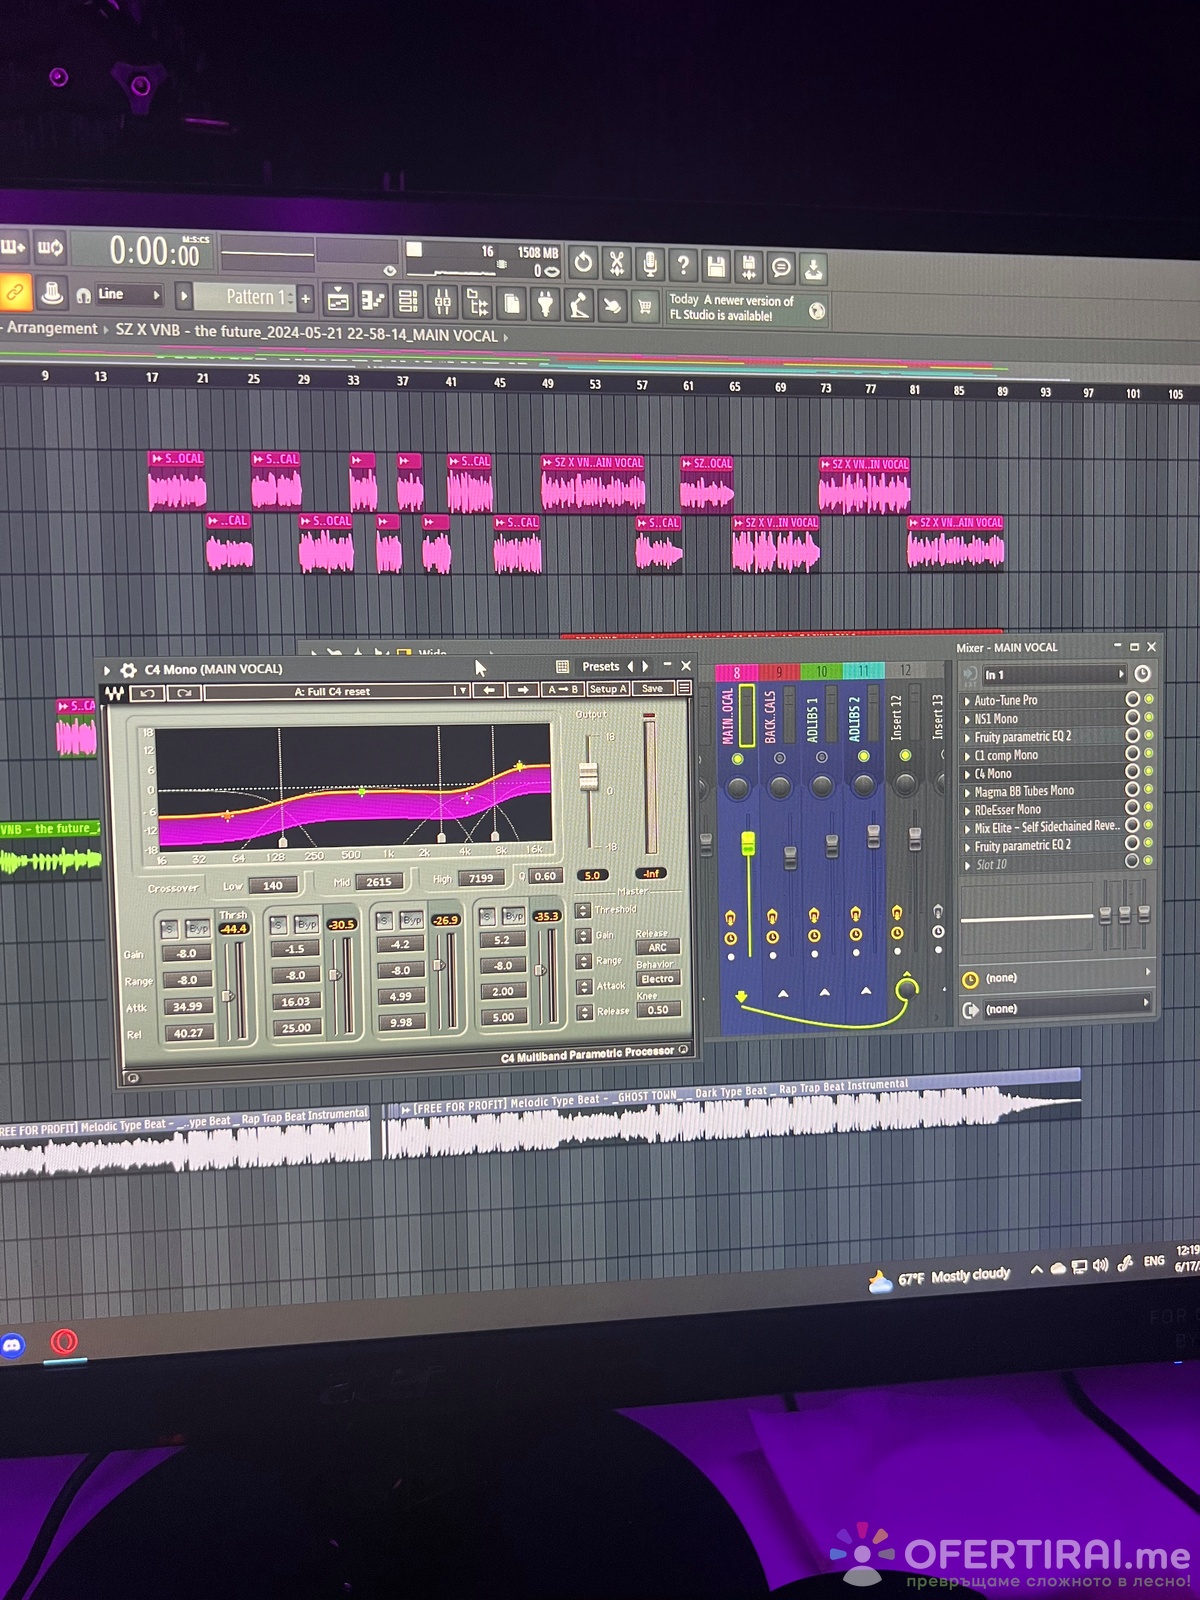Image resolution: width=1200 pixels, height=1600 pixels.
Task: Open the mixer sliders icon
Action: (442, 301)
